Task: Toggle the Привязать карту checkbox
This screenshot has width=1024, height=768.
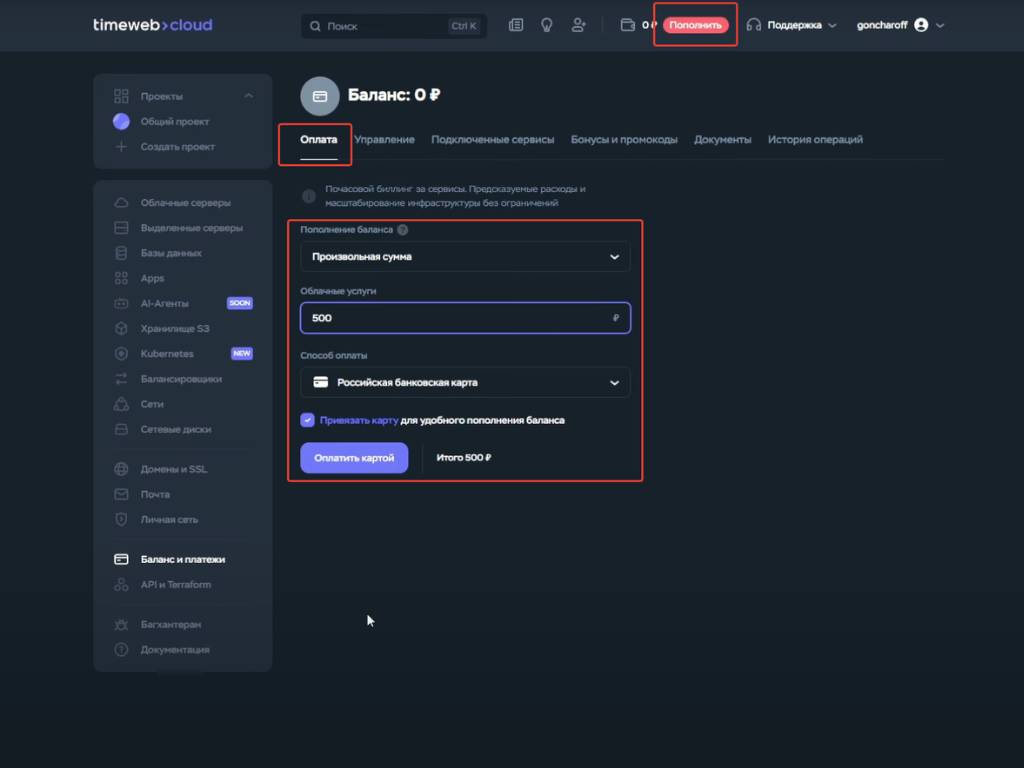Action: [308, 420]
